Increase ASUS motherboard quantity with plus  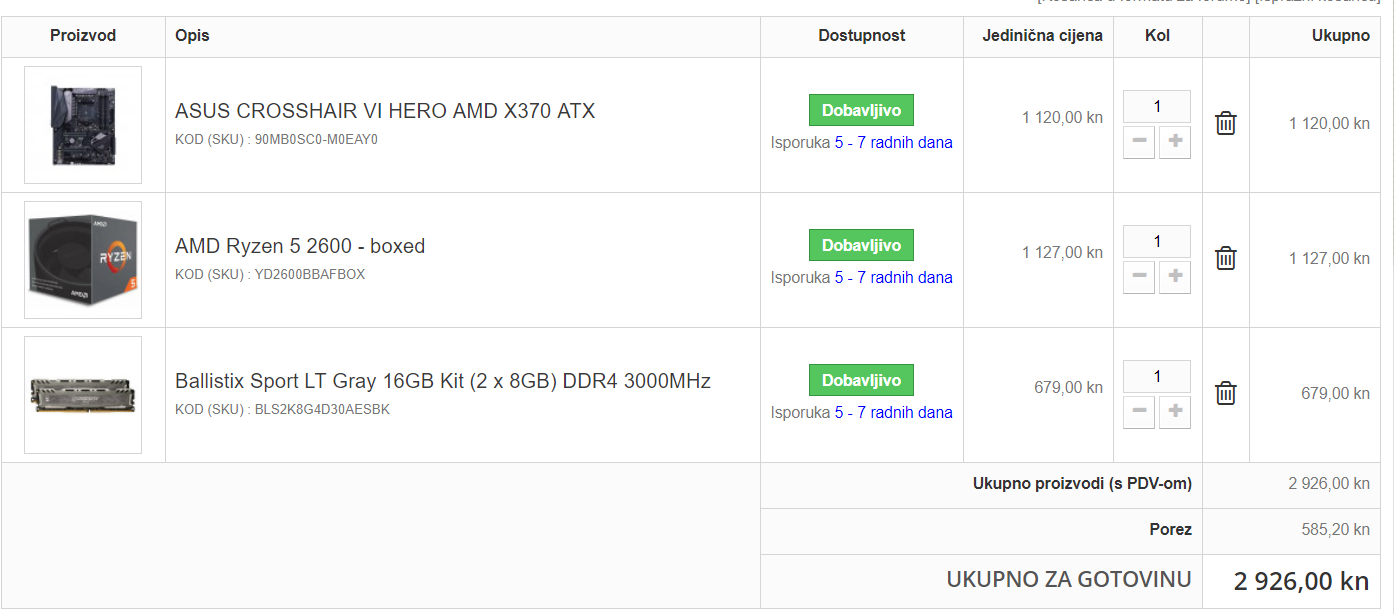pyautogui.click(x=1175, y=142)
